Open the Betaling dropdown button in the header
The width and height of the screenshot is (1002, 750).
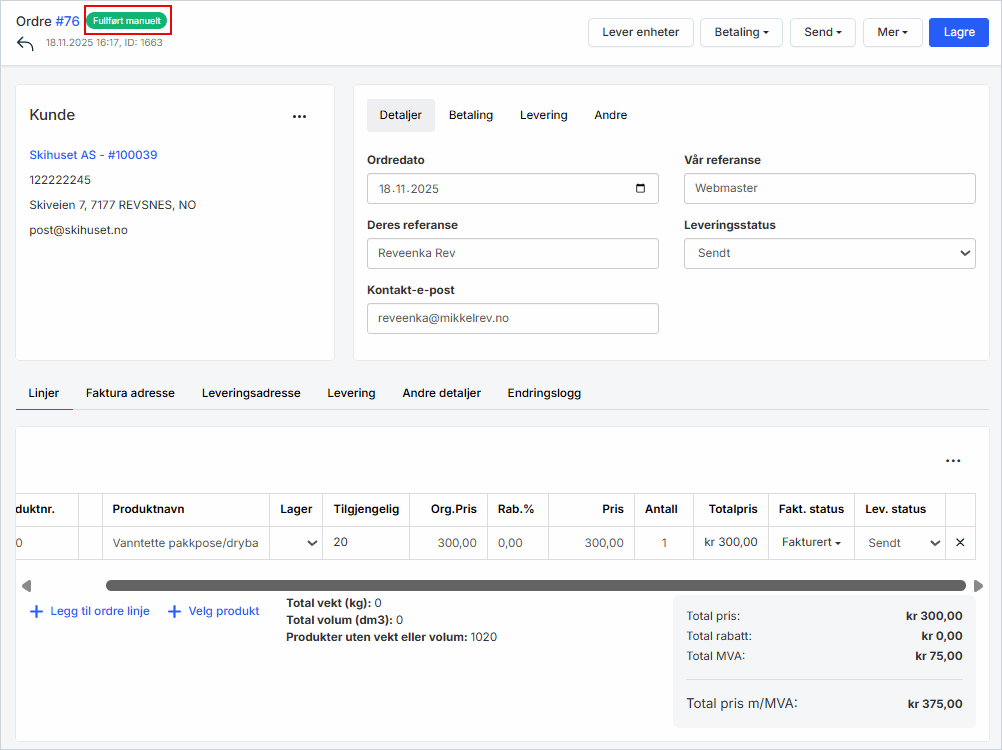pyautogui.click(x=741, y=32)
